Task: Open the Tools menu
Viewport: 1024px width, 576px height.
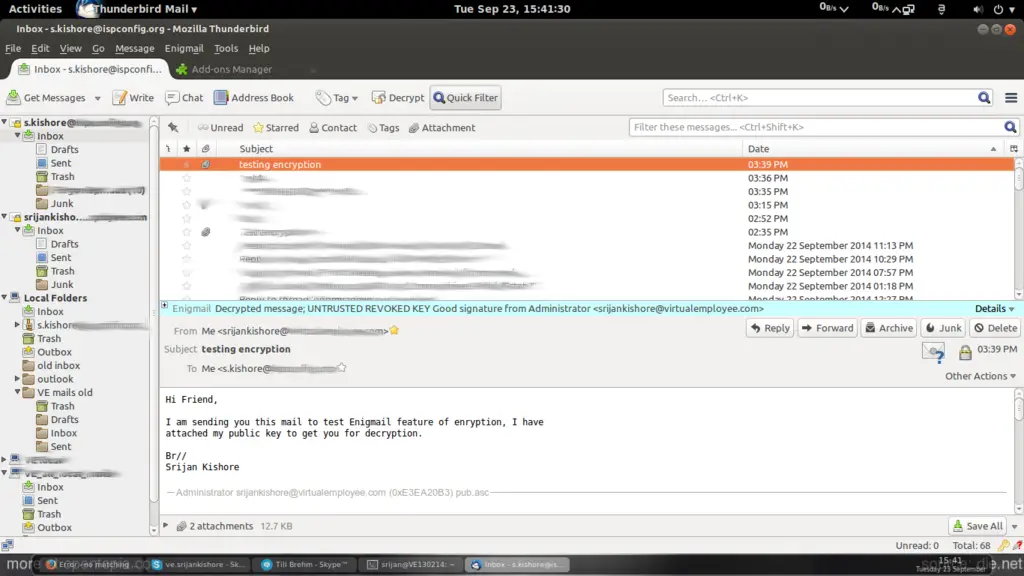Action: coord(226,48)
